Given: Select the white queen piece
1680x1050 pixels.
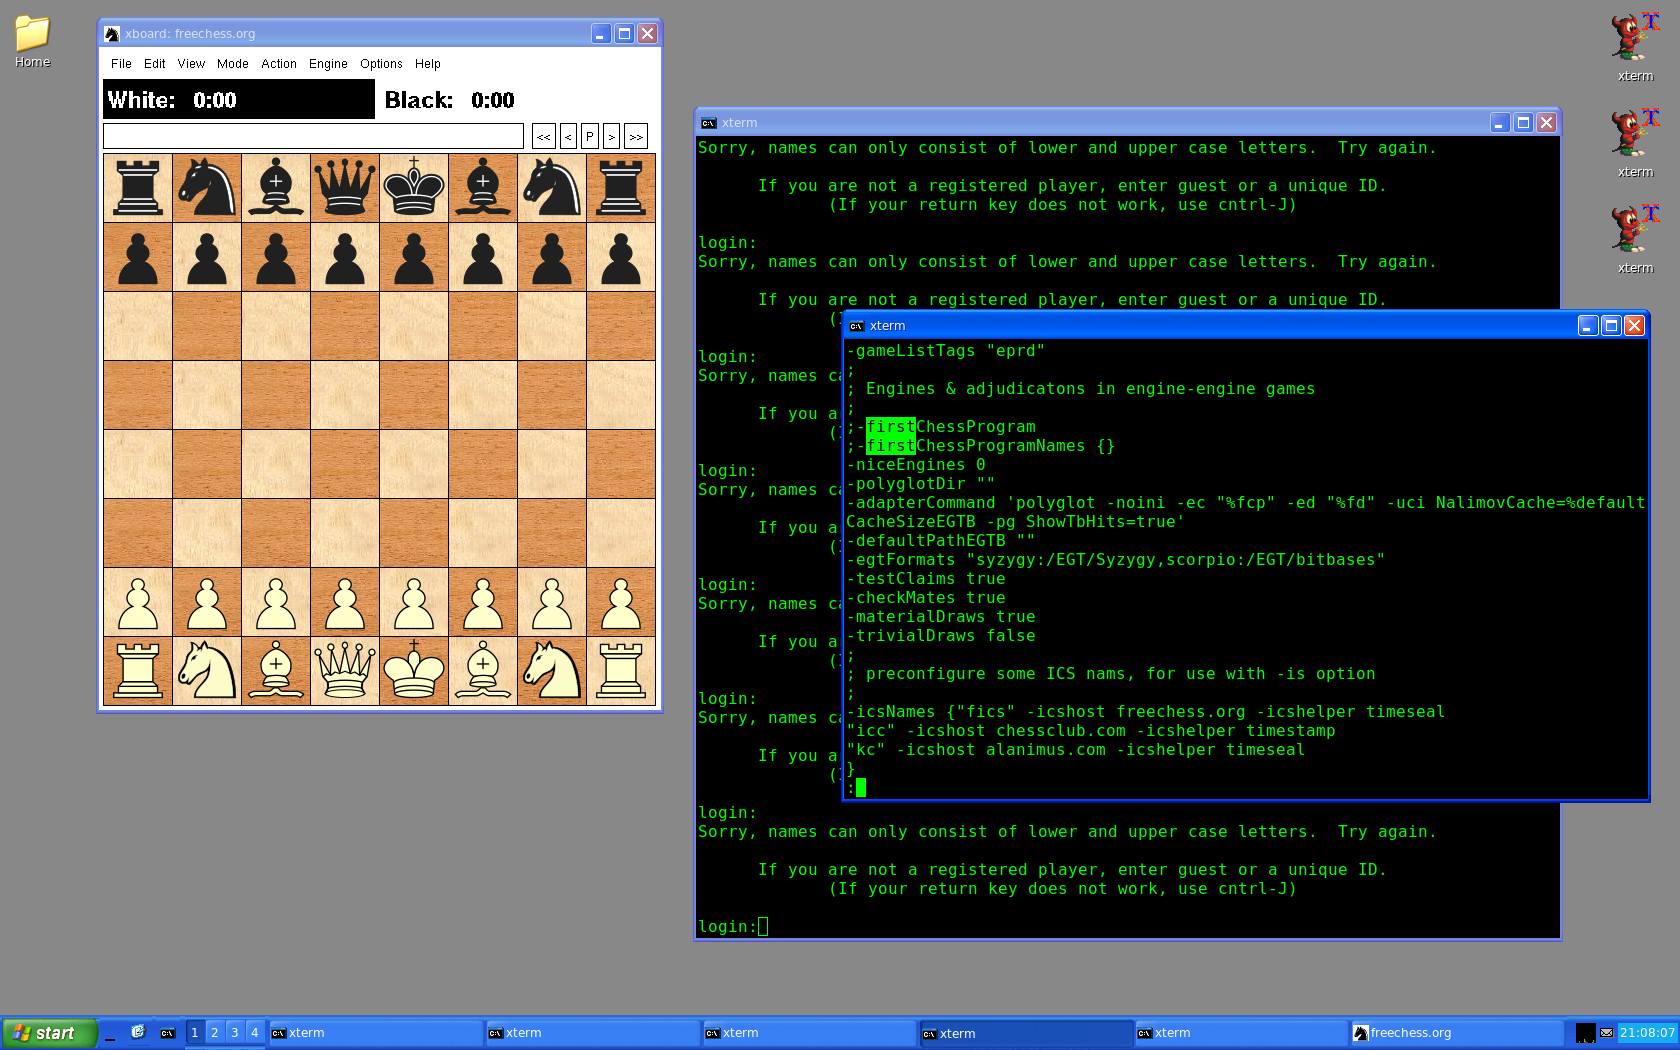Looking at the screenshot, I should click(x=345, y=671).
